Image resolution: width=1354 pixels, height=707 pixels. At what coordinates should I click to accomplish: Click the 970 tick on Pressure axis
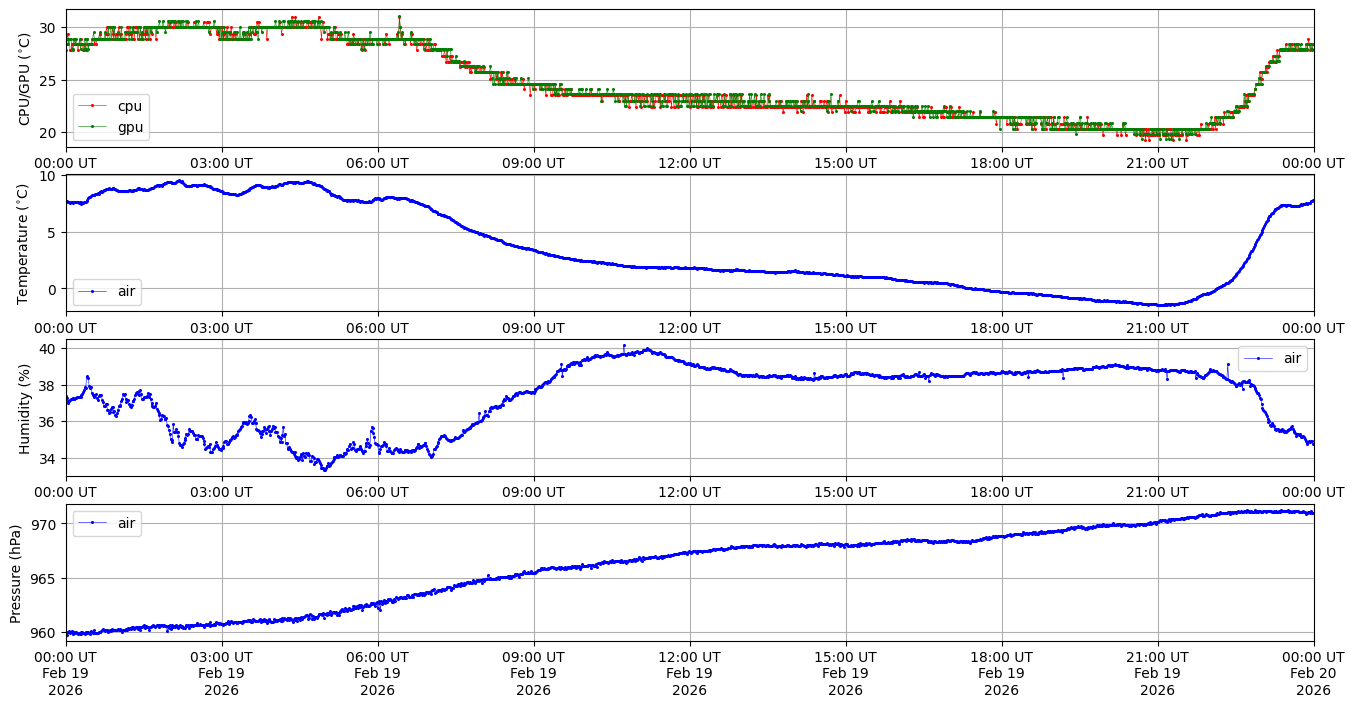(x=46, y=524)
